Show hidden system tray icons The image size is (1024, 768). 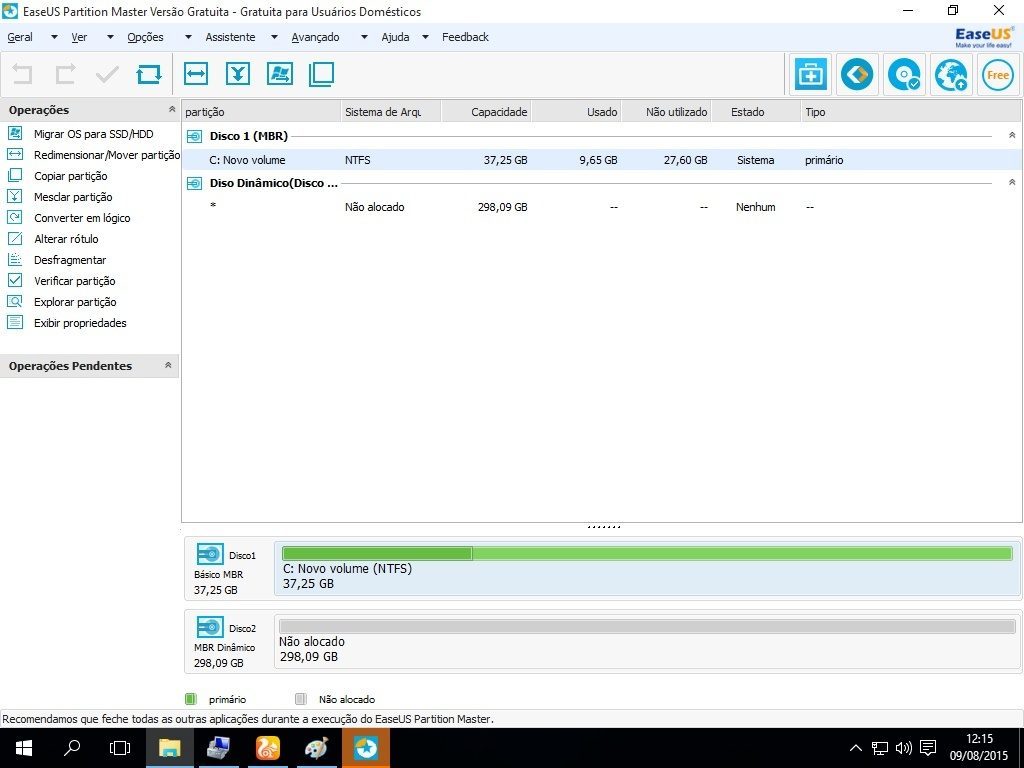(x=856, y=748)
